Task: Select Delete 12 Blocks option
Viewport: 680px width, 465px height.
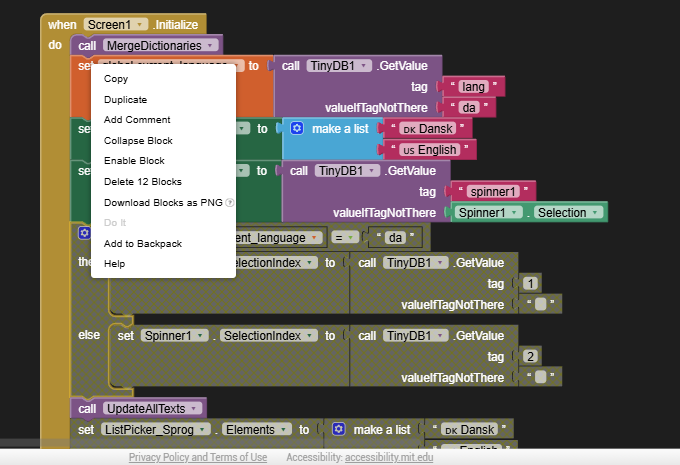Action: tap(142, 182)
